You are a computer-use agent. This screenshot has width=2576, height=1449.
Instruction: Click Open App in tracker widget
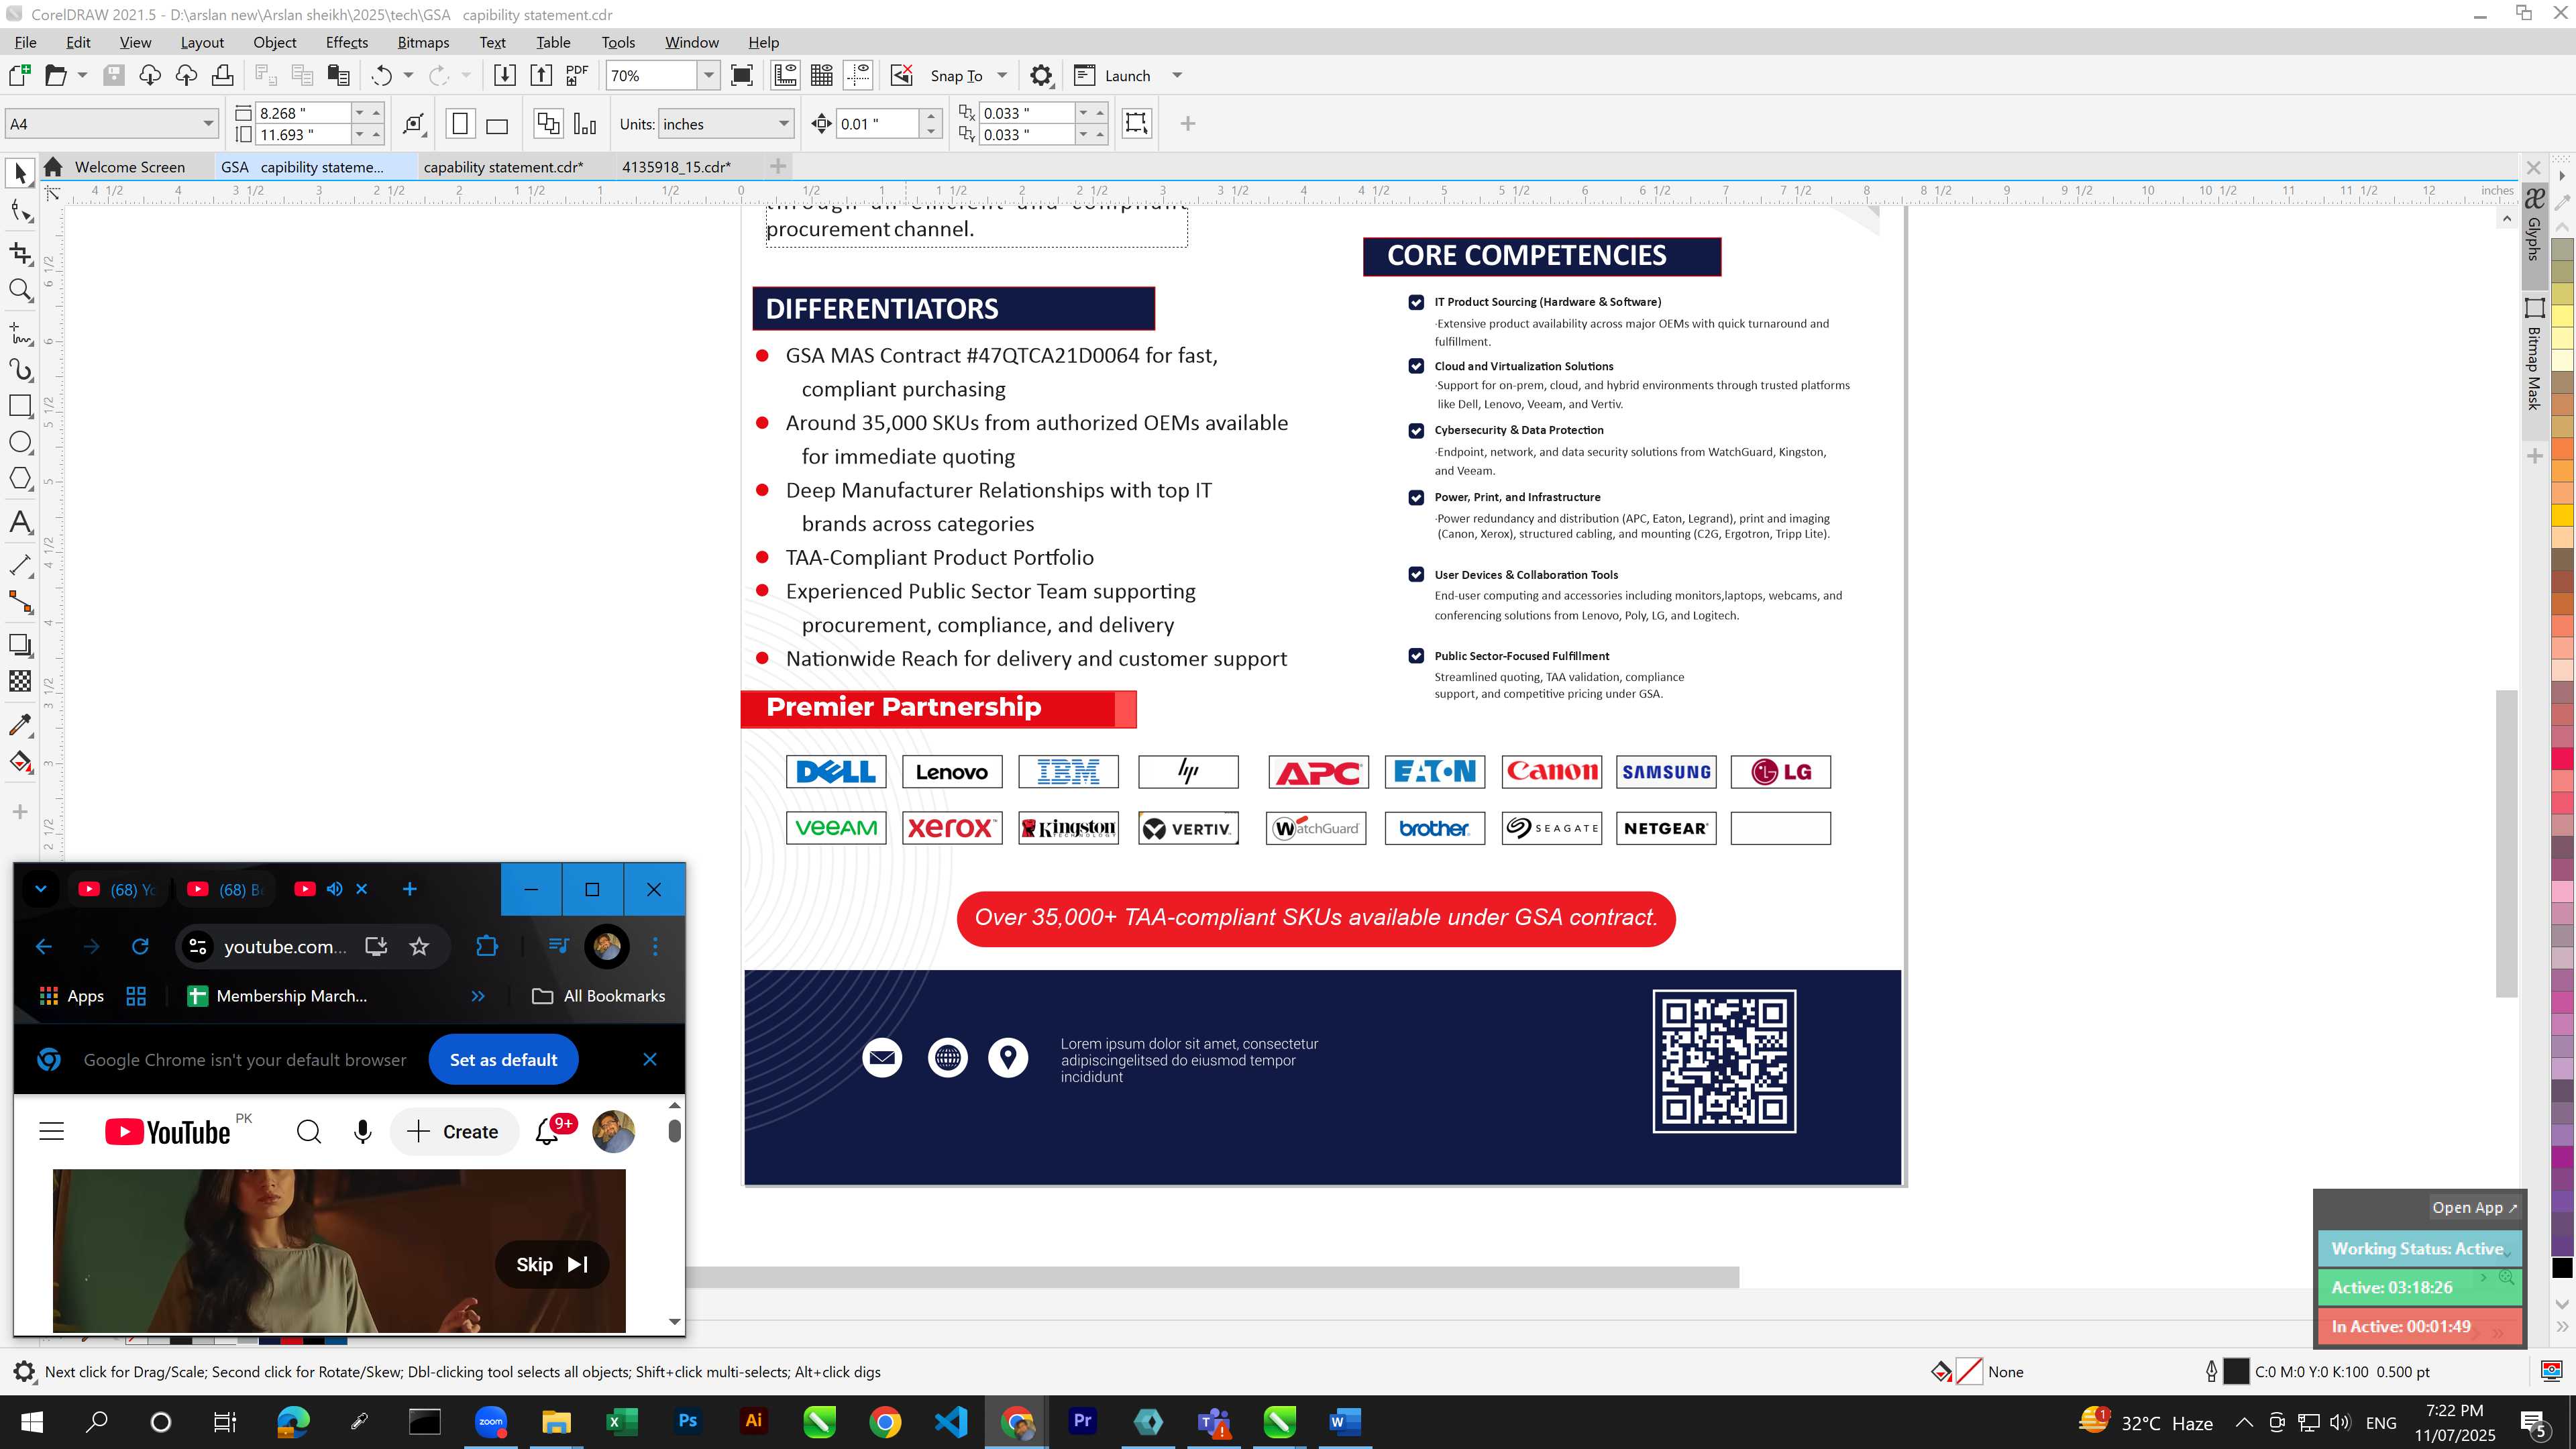point(2474,1207)
